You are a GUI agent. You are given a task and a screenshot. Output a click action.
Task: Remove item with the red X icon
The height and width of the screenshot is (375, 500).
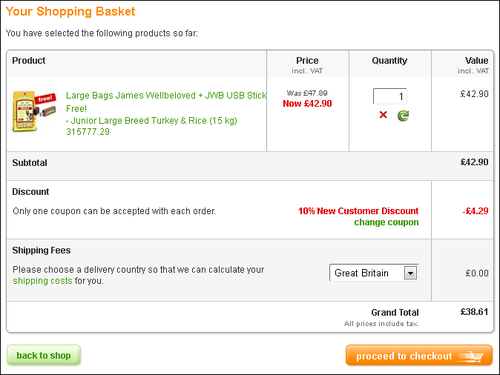pos(383,115)
